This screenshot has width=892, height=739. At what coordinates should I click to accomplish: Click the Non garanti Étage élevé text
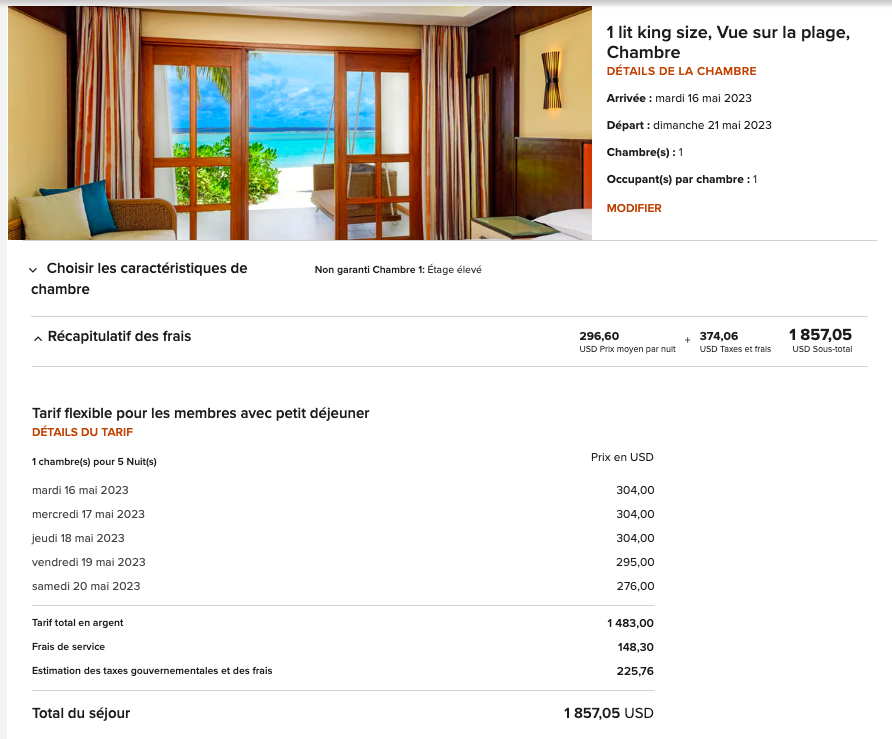pyautogui.click(x=398, y=270)
